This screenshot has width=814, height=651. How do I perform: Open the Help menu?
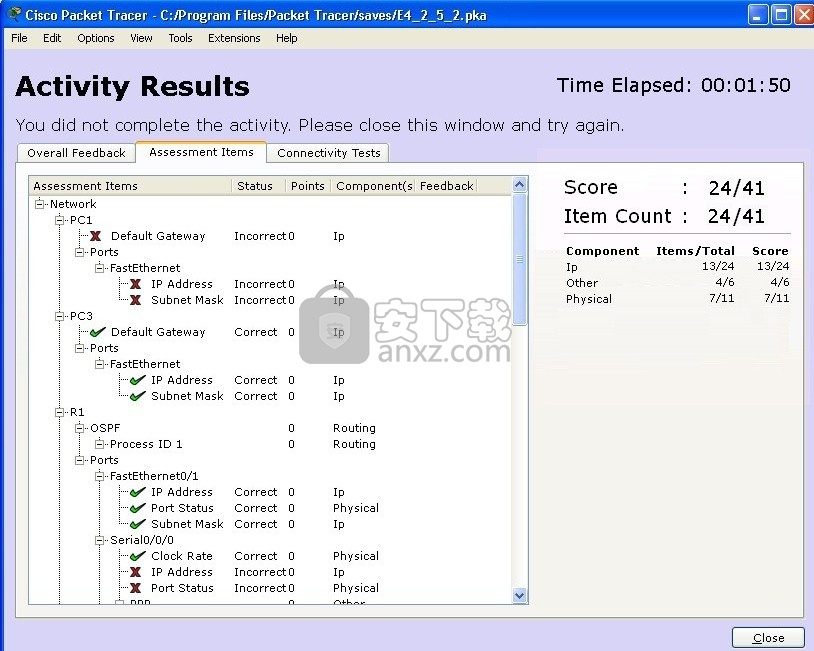tap(287, 38)
